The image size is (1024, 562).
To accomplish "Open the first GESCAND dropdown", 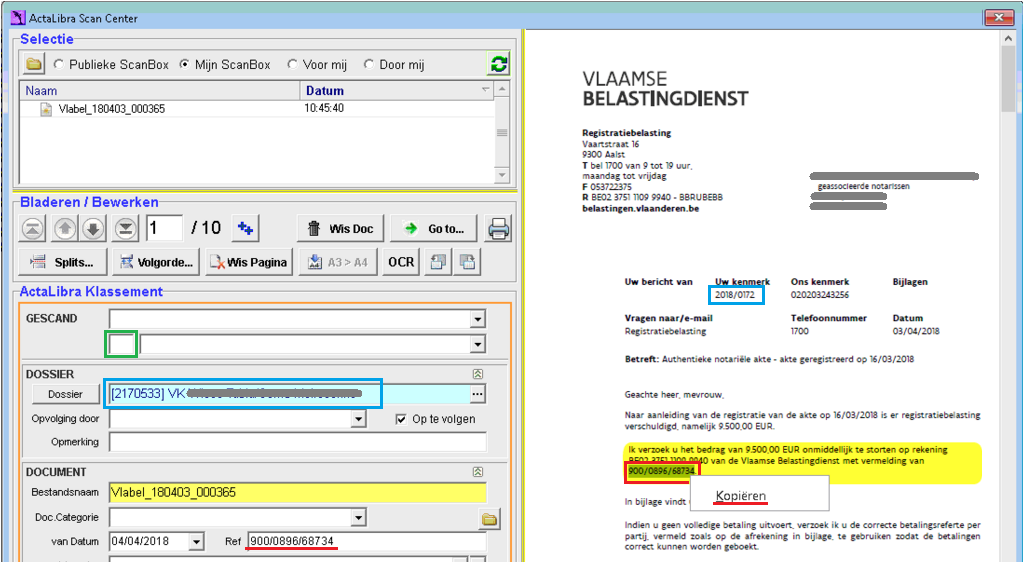I will coord(478,319).
